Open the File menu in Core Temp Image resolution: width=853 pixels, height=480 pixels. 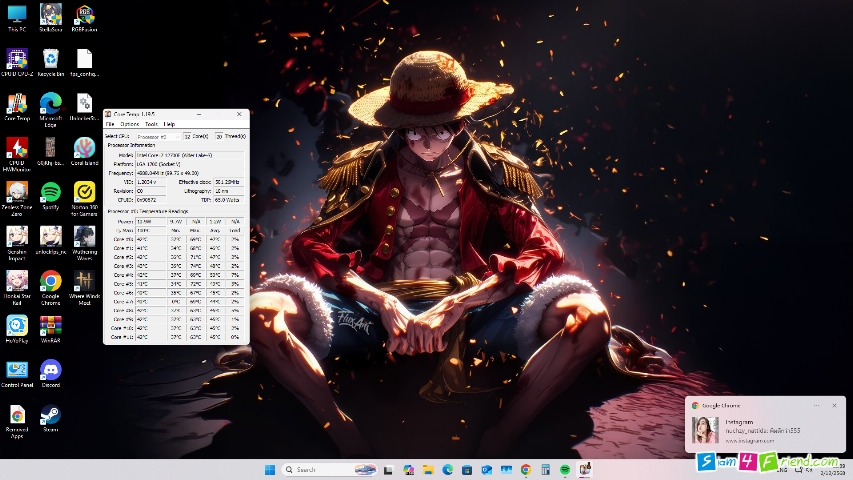pos(110,124)
